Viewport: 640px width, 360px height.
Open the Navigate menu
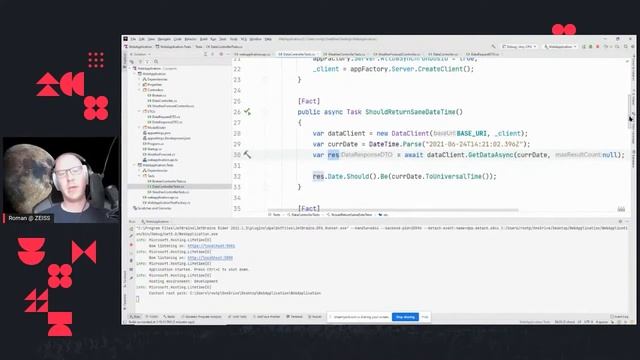click(x=164, y=39)
